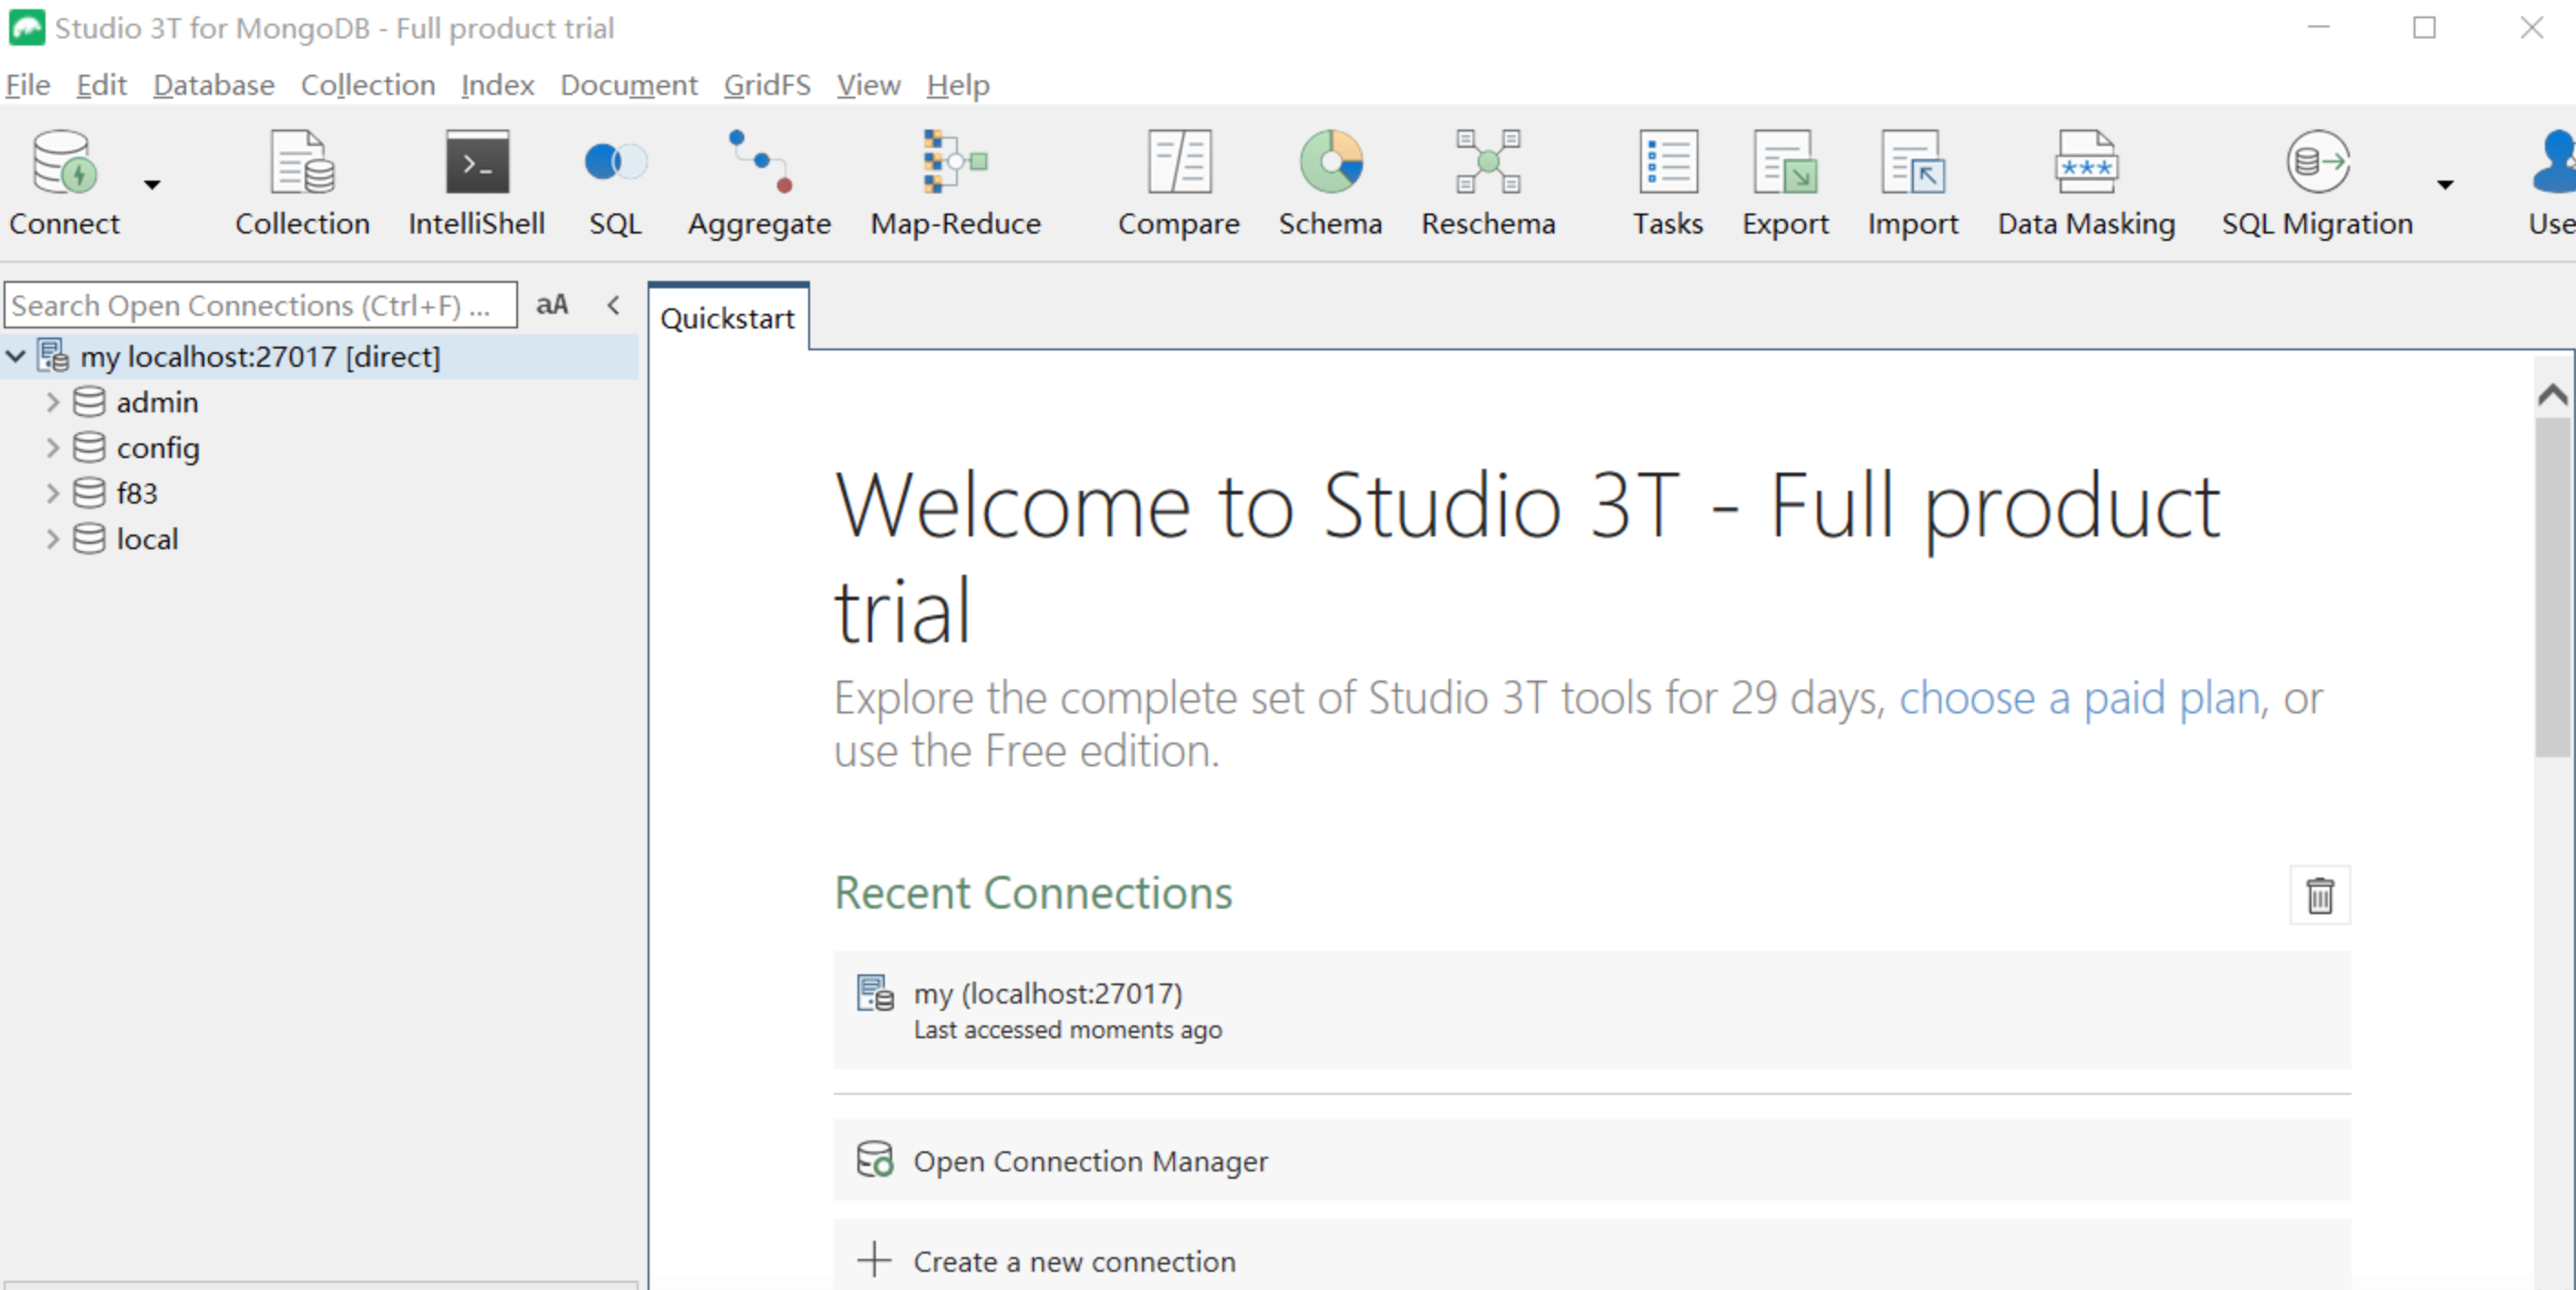Open the Reschema tool
This screenshot has width=2576, height=1290.
coord(1488,182)
